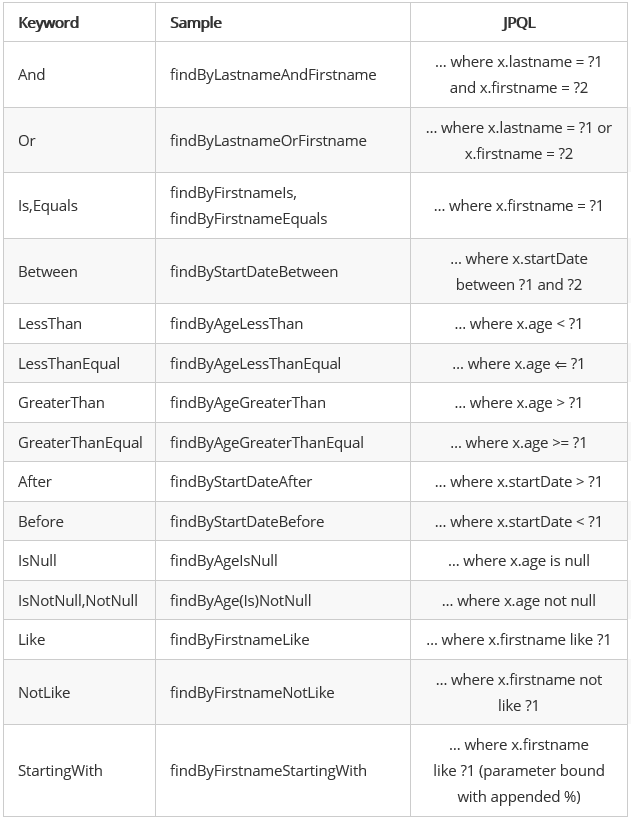Select the LessThan keyword cell

coord(50,324)
